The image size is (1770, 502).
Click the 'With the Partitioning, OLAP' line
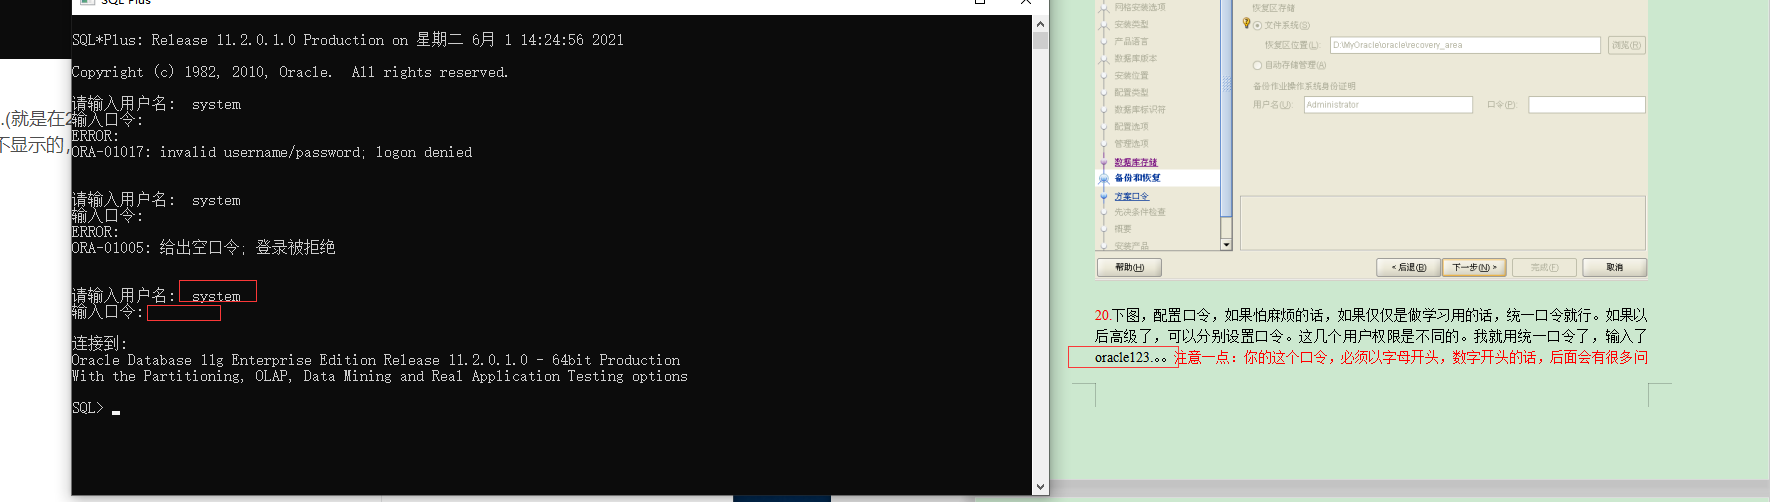[x=380, y=376]
